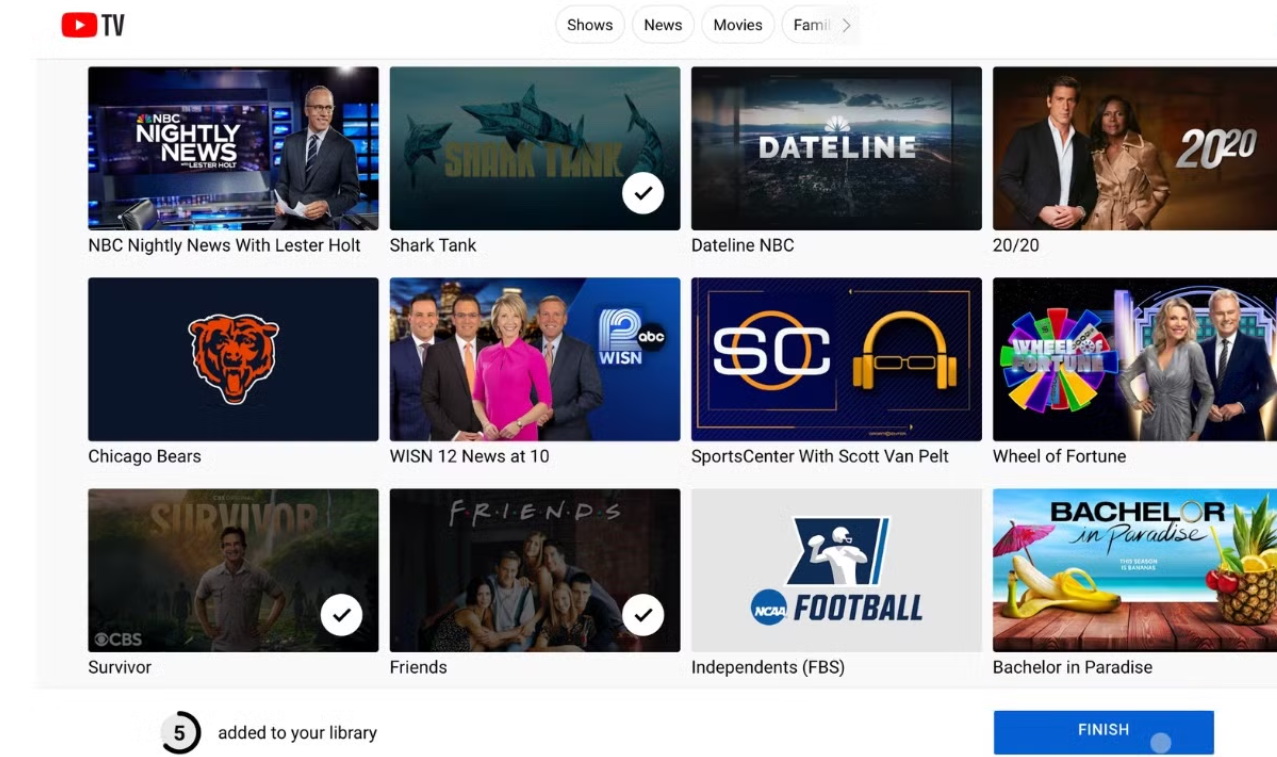Viewport: 1277px width, 757px height.
Task: Add the Wheel of Fortune thumbnail
Action: click(1135, 359)
